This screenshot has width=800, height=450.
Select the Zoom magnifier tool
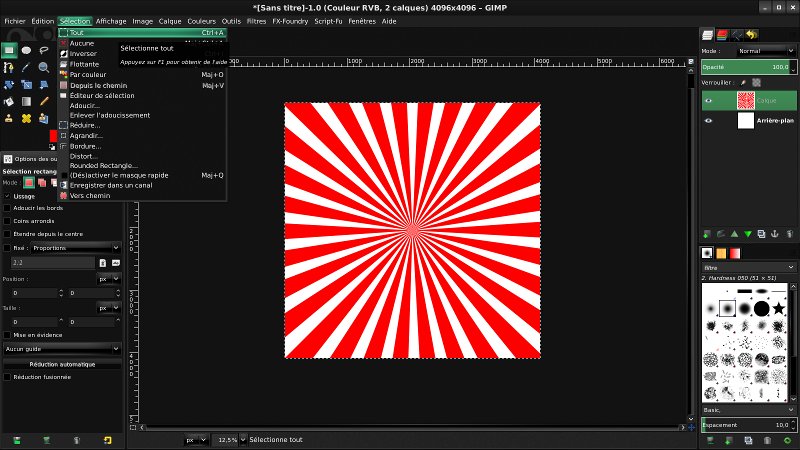click(44, 67)
